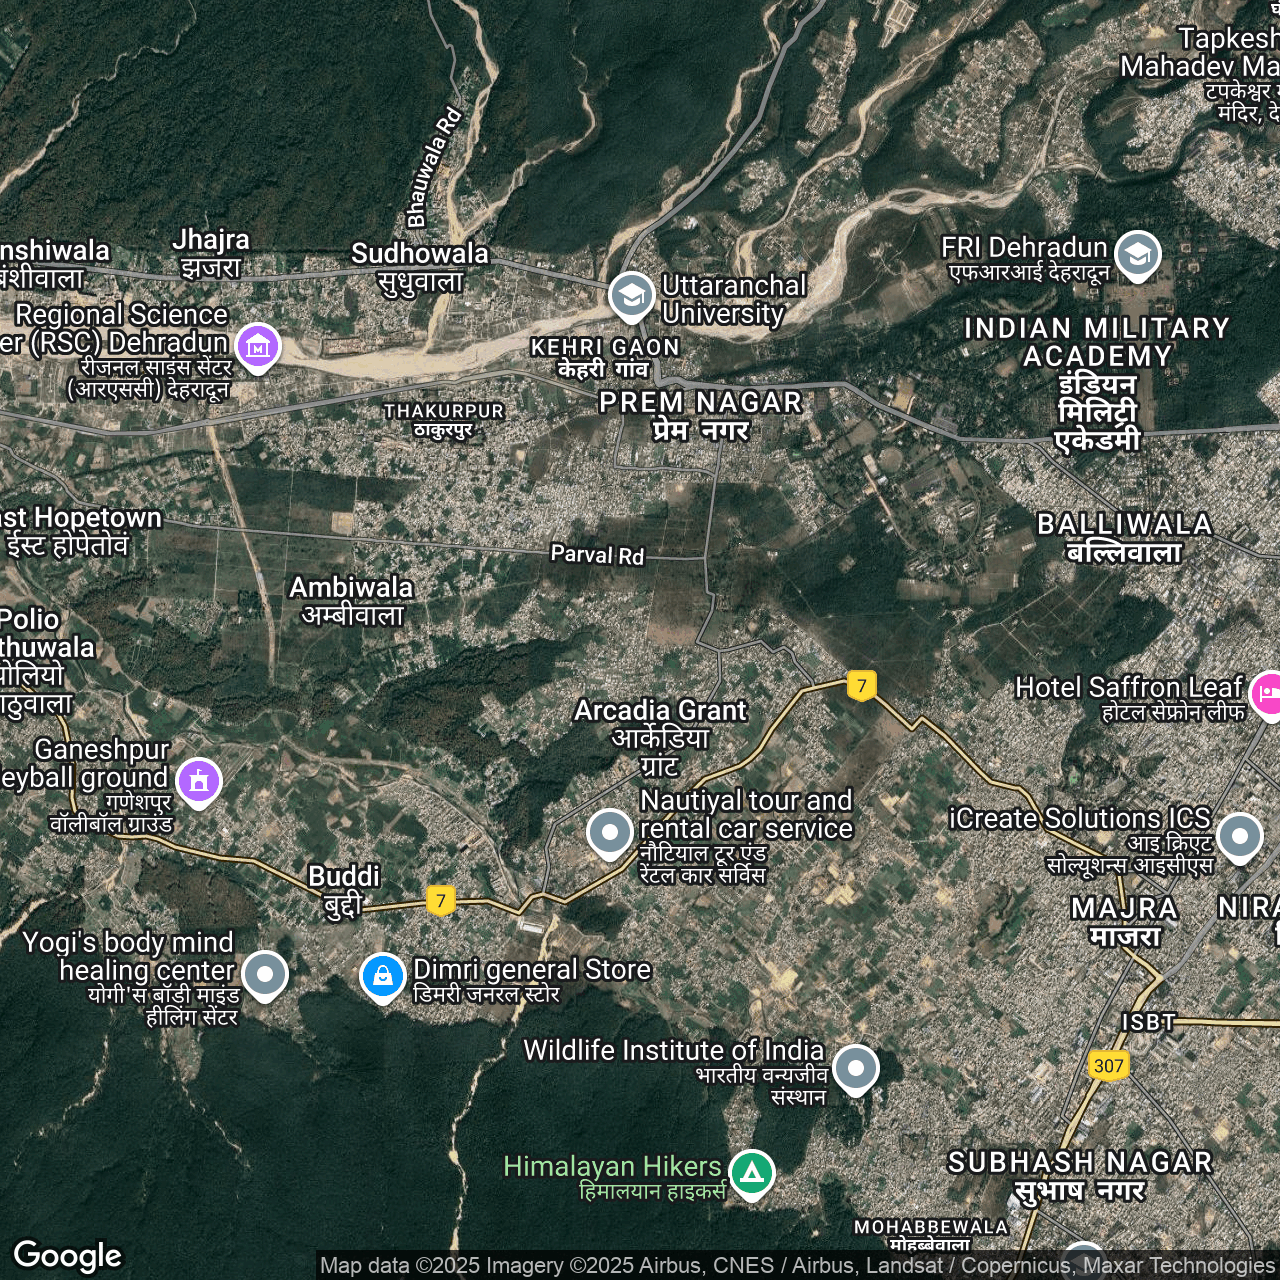Click the Uttaranchal University graduation cap marker
The width and height of the screenshot is (1280, 1280).
click(x=631, y=295)
